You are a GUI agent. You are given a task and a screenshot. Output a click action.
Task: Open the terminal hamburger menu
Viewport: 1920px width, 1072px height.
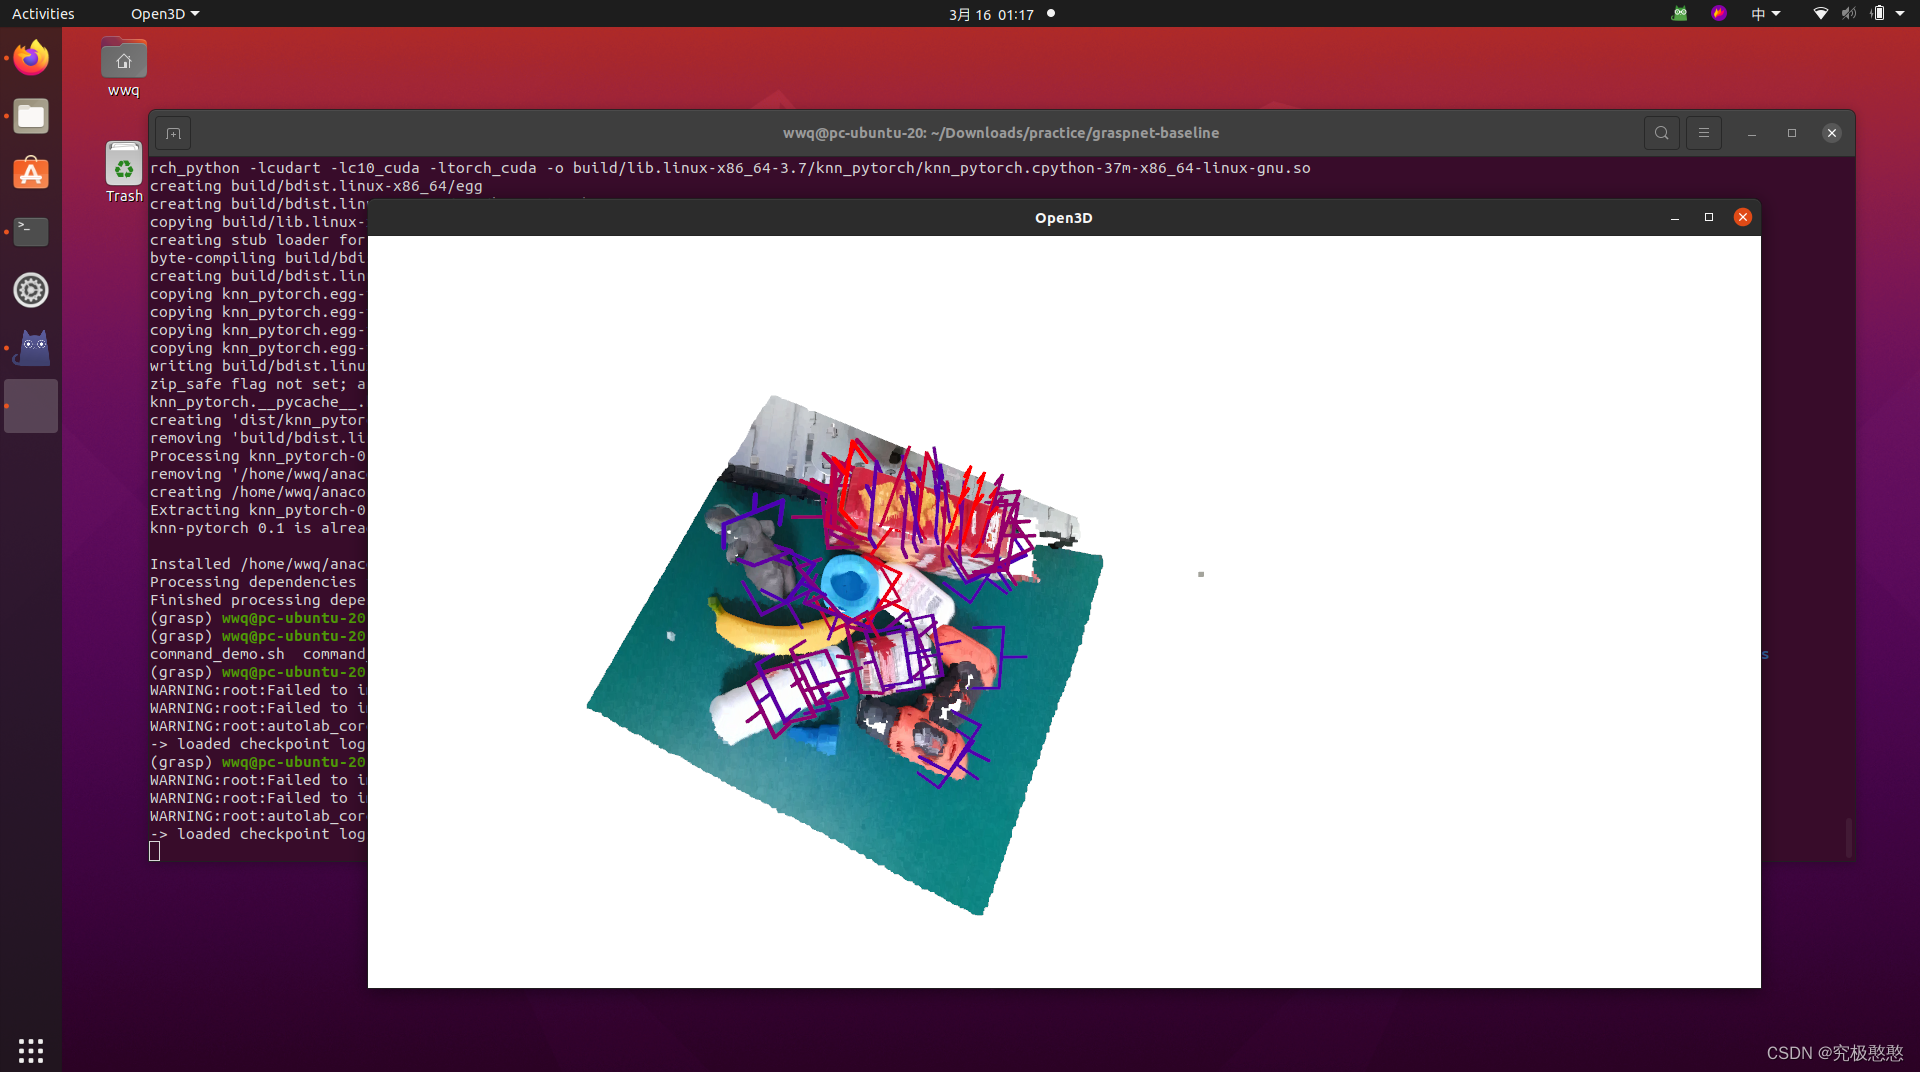point(1703,132)
